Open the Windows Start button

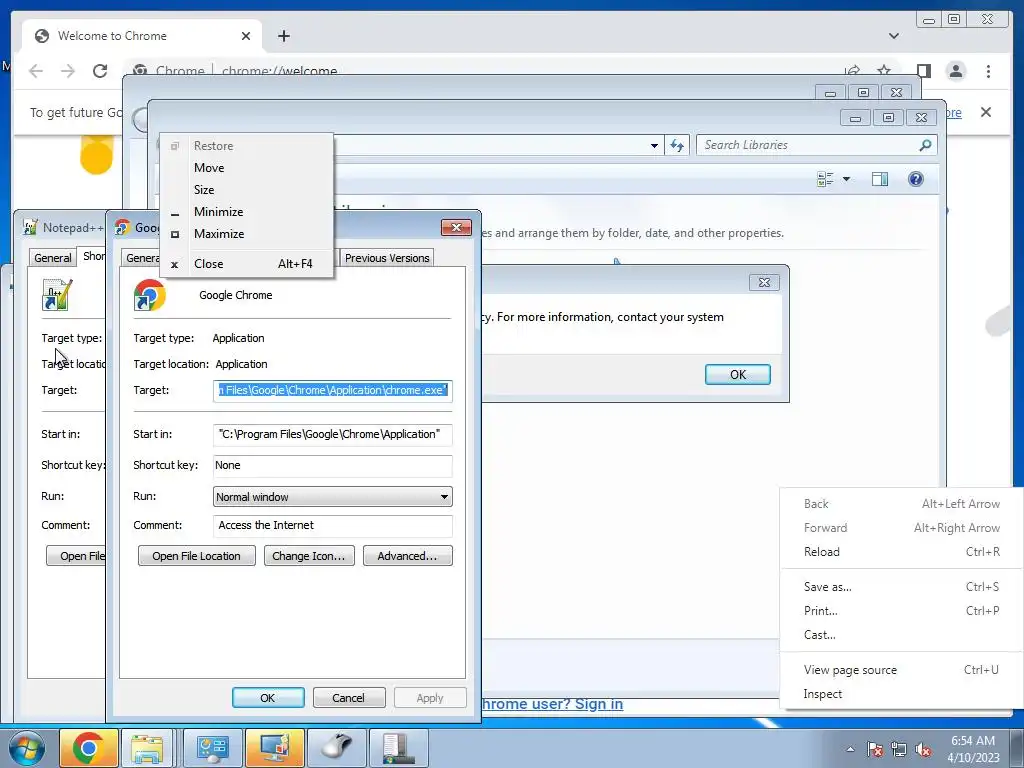click(x=26, y=748)
